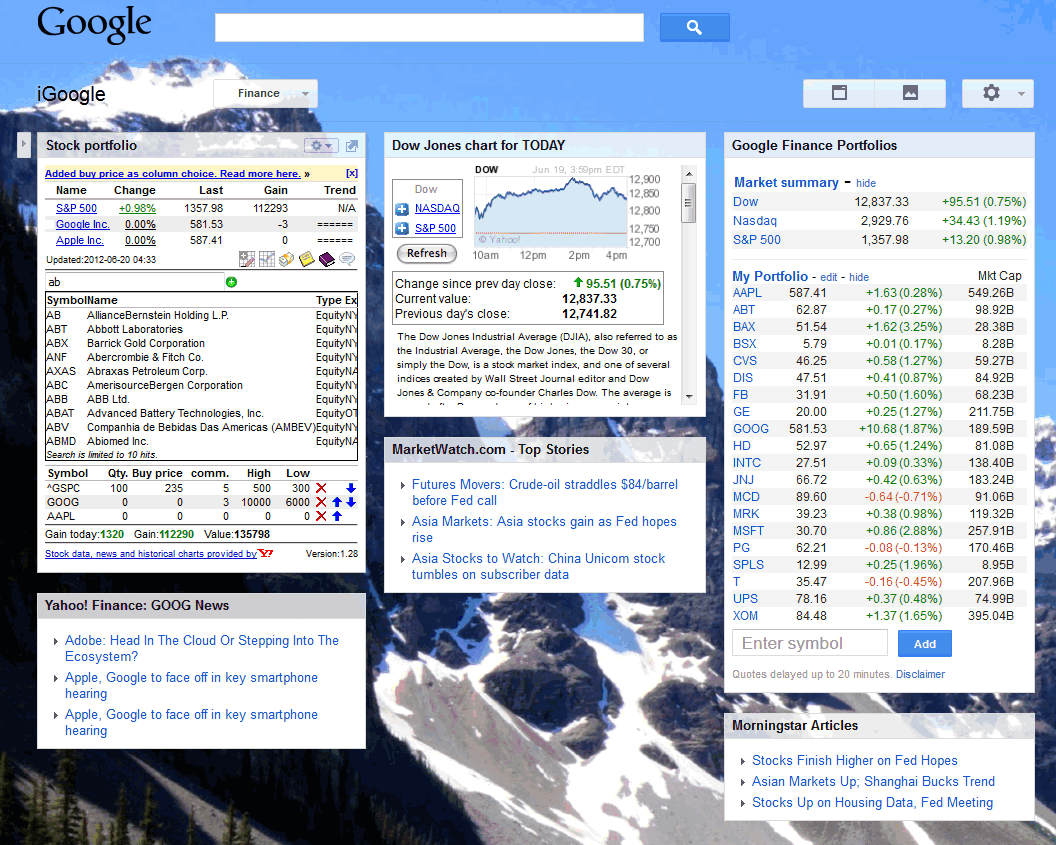This screenshot has width=1056, height=845.
Task: Close the buy price announcement [x]
Action: coord(352,174)
